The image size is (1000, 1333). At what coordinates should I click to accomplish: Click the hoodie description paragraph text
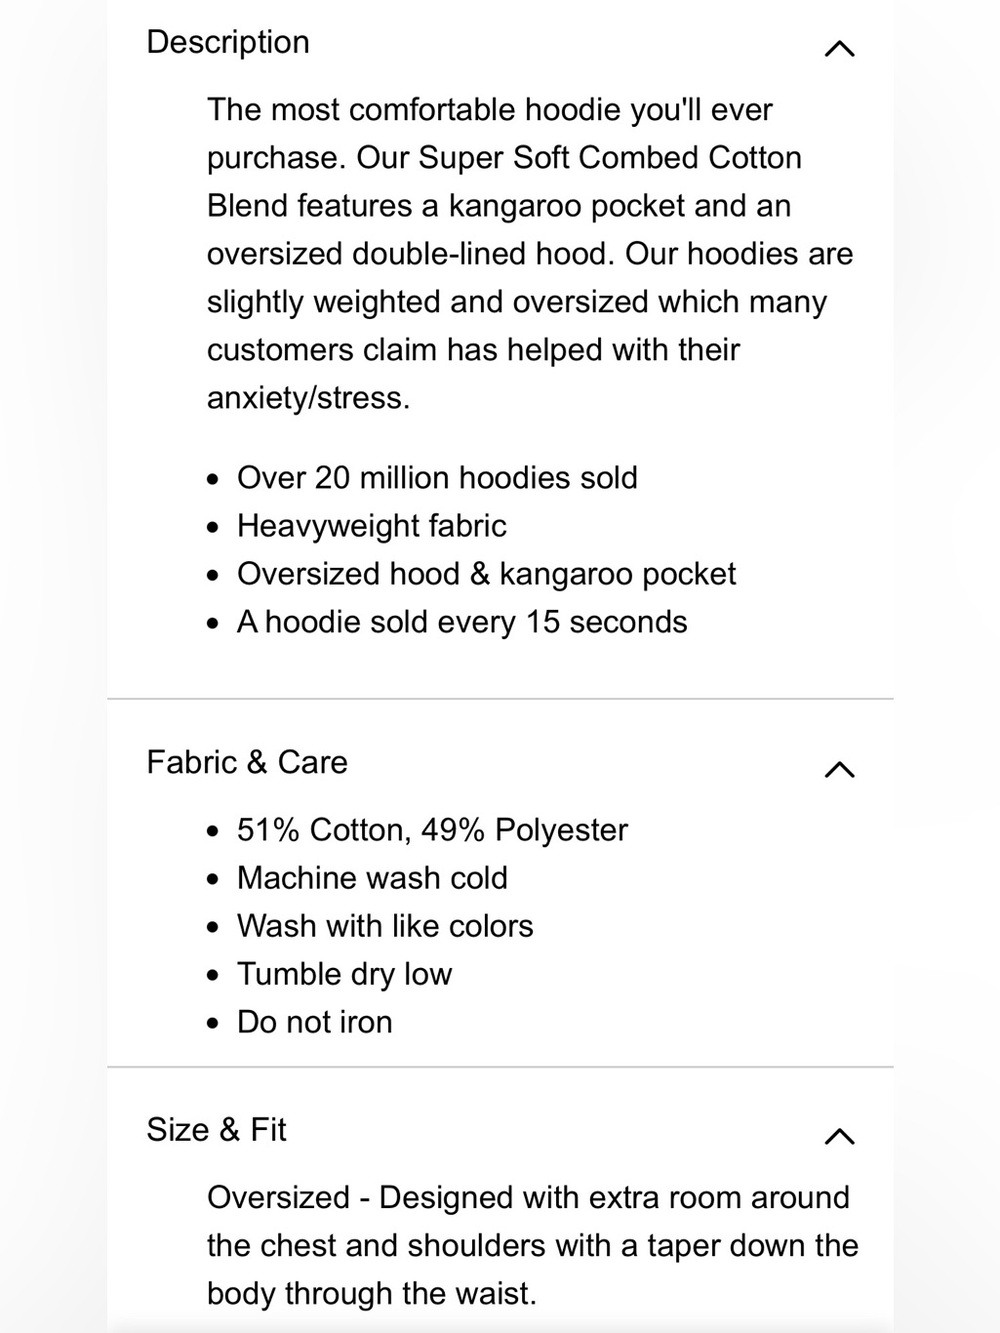[530, 254]
